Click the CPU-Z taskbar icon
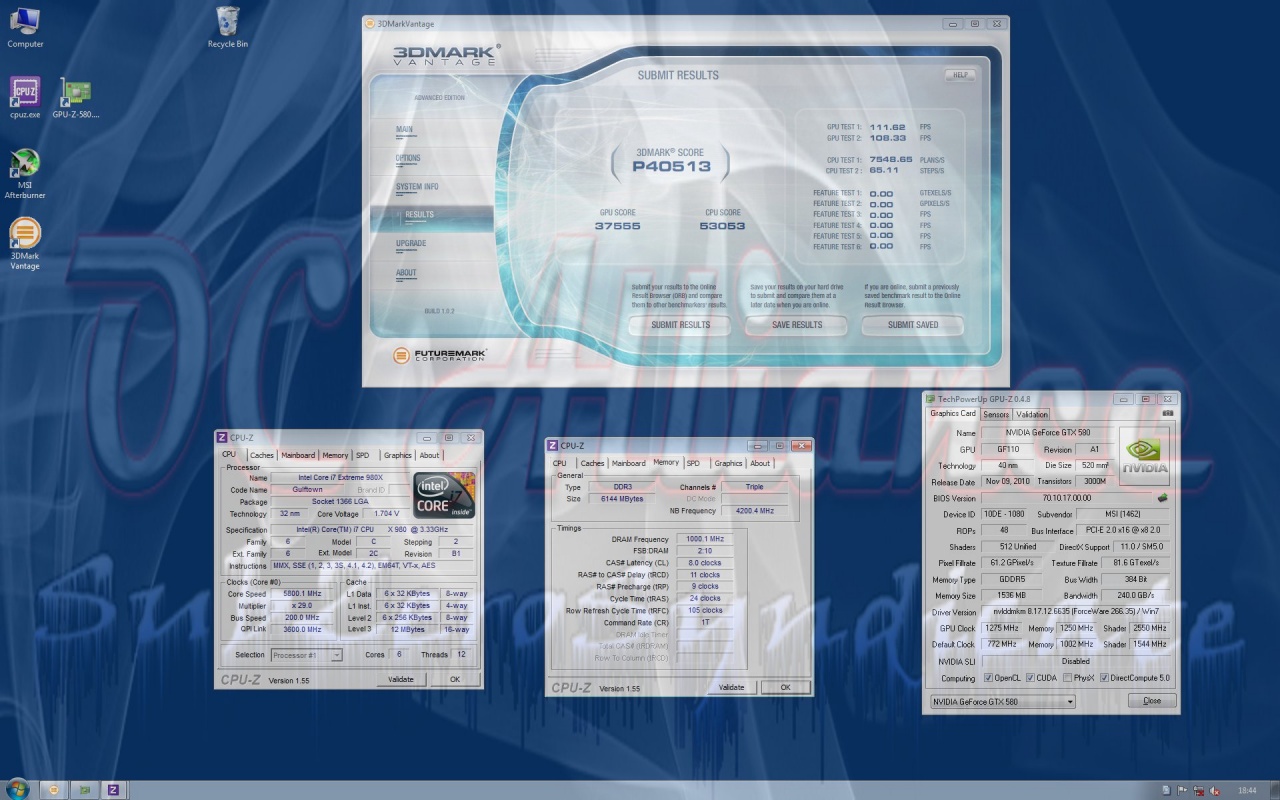The height and width of the screenshot is (800, 1280). pos(113,789)
